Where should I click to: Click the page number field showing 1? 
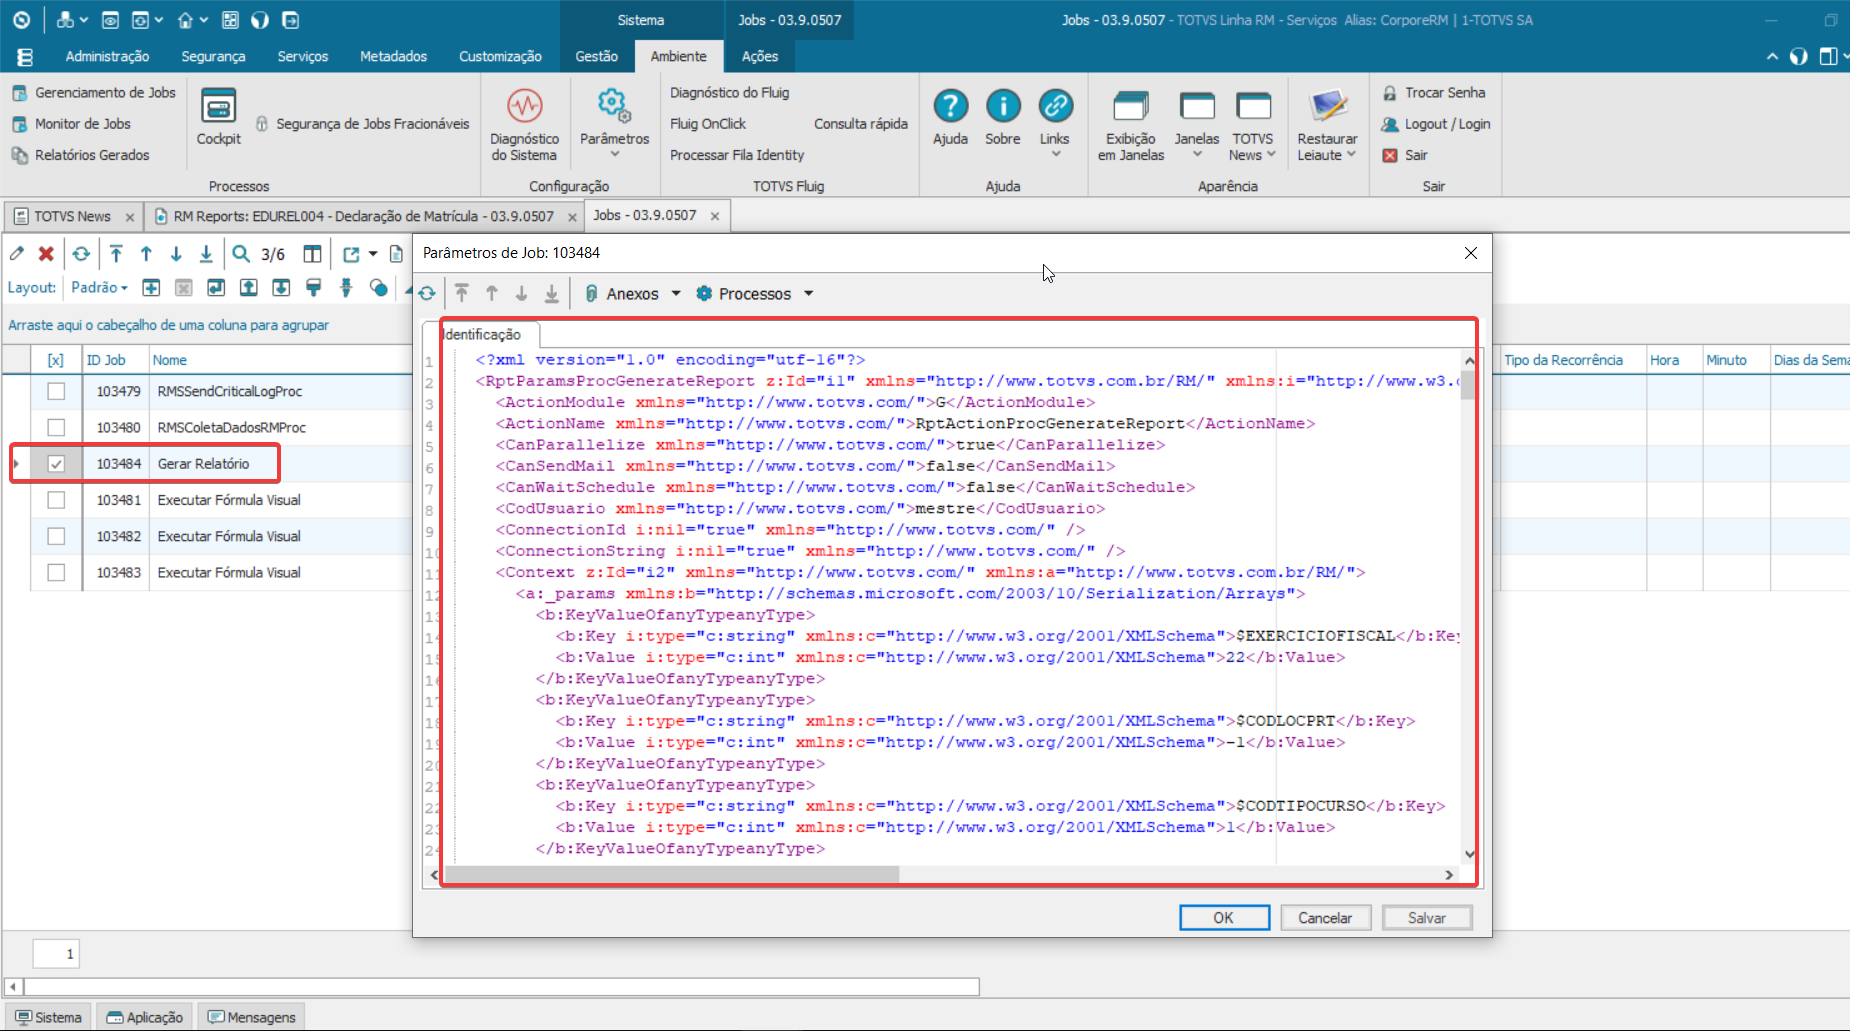pos(56,954)
